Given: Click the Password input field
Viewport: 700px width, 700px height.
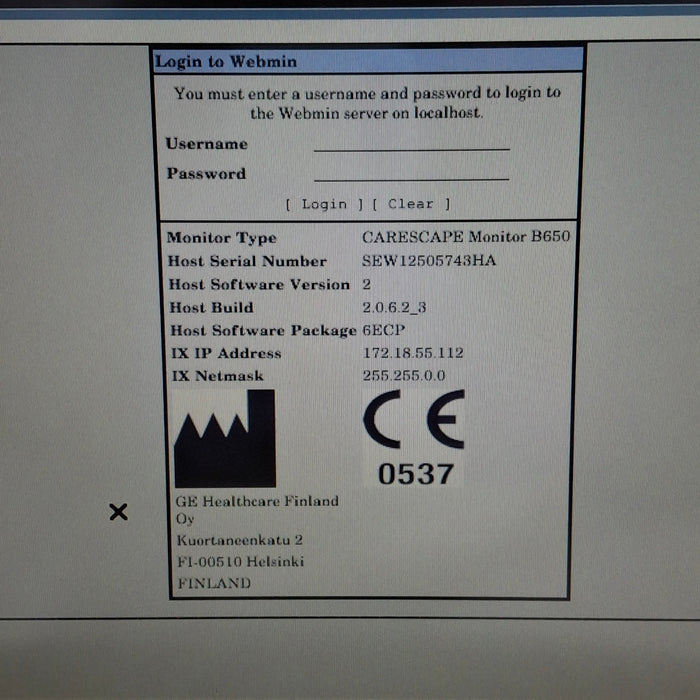Looking at the screenshot, I should pyautogui.click(x=412, y=173).
